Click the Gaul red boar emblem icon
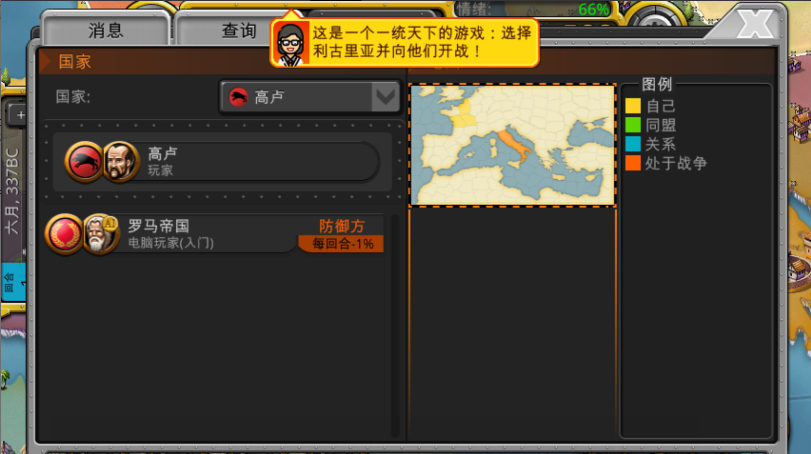The height and width of the screenshot is (454, 811). (x=84, y=161)
